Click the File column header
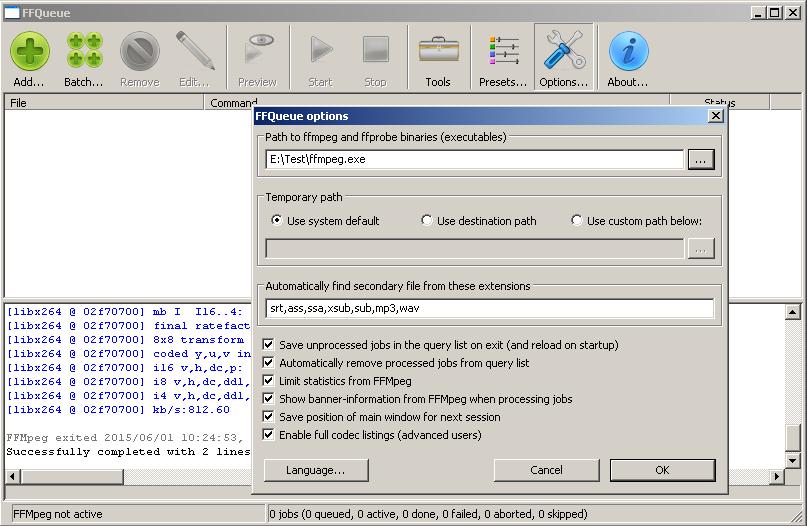807x526 pixels. tap(104, 102)
